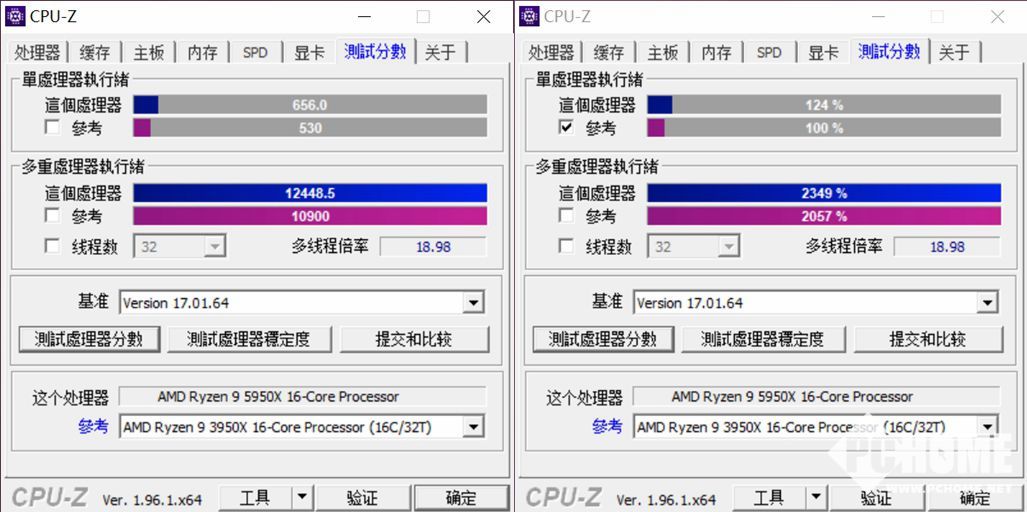
Task: Click 确定 button in left window
Action: (x=461, y=498)
